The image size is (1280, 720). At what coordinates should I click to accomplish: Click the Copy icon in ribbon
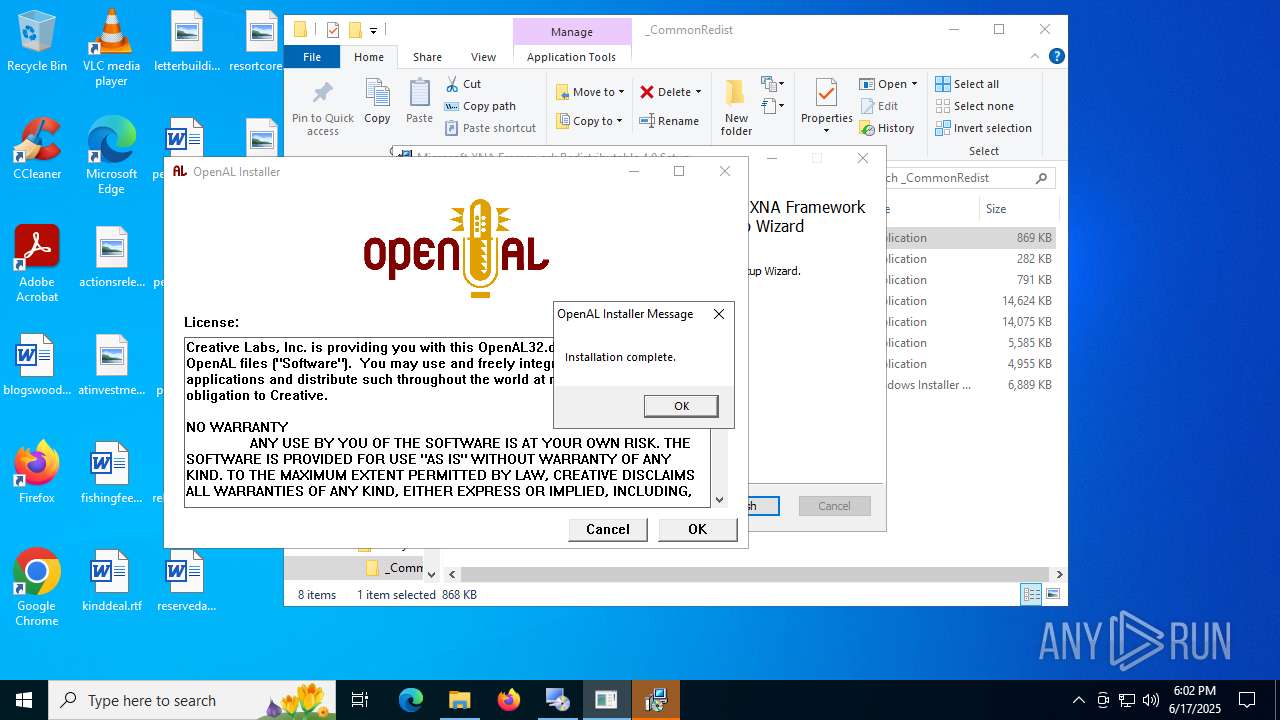(377, 93)
